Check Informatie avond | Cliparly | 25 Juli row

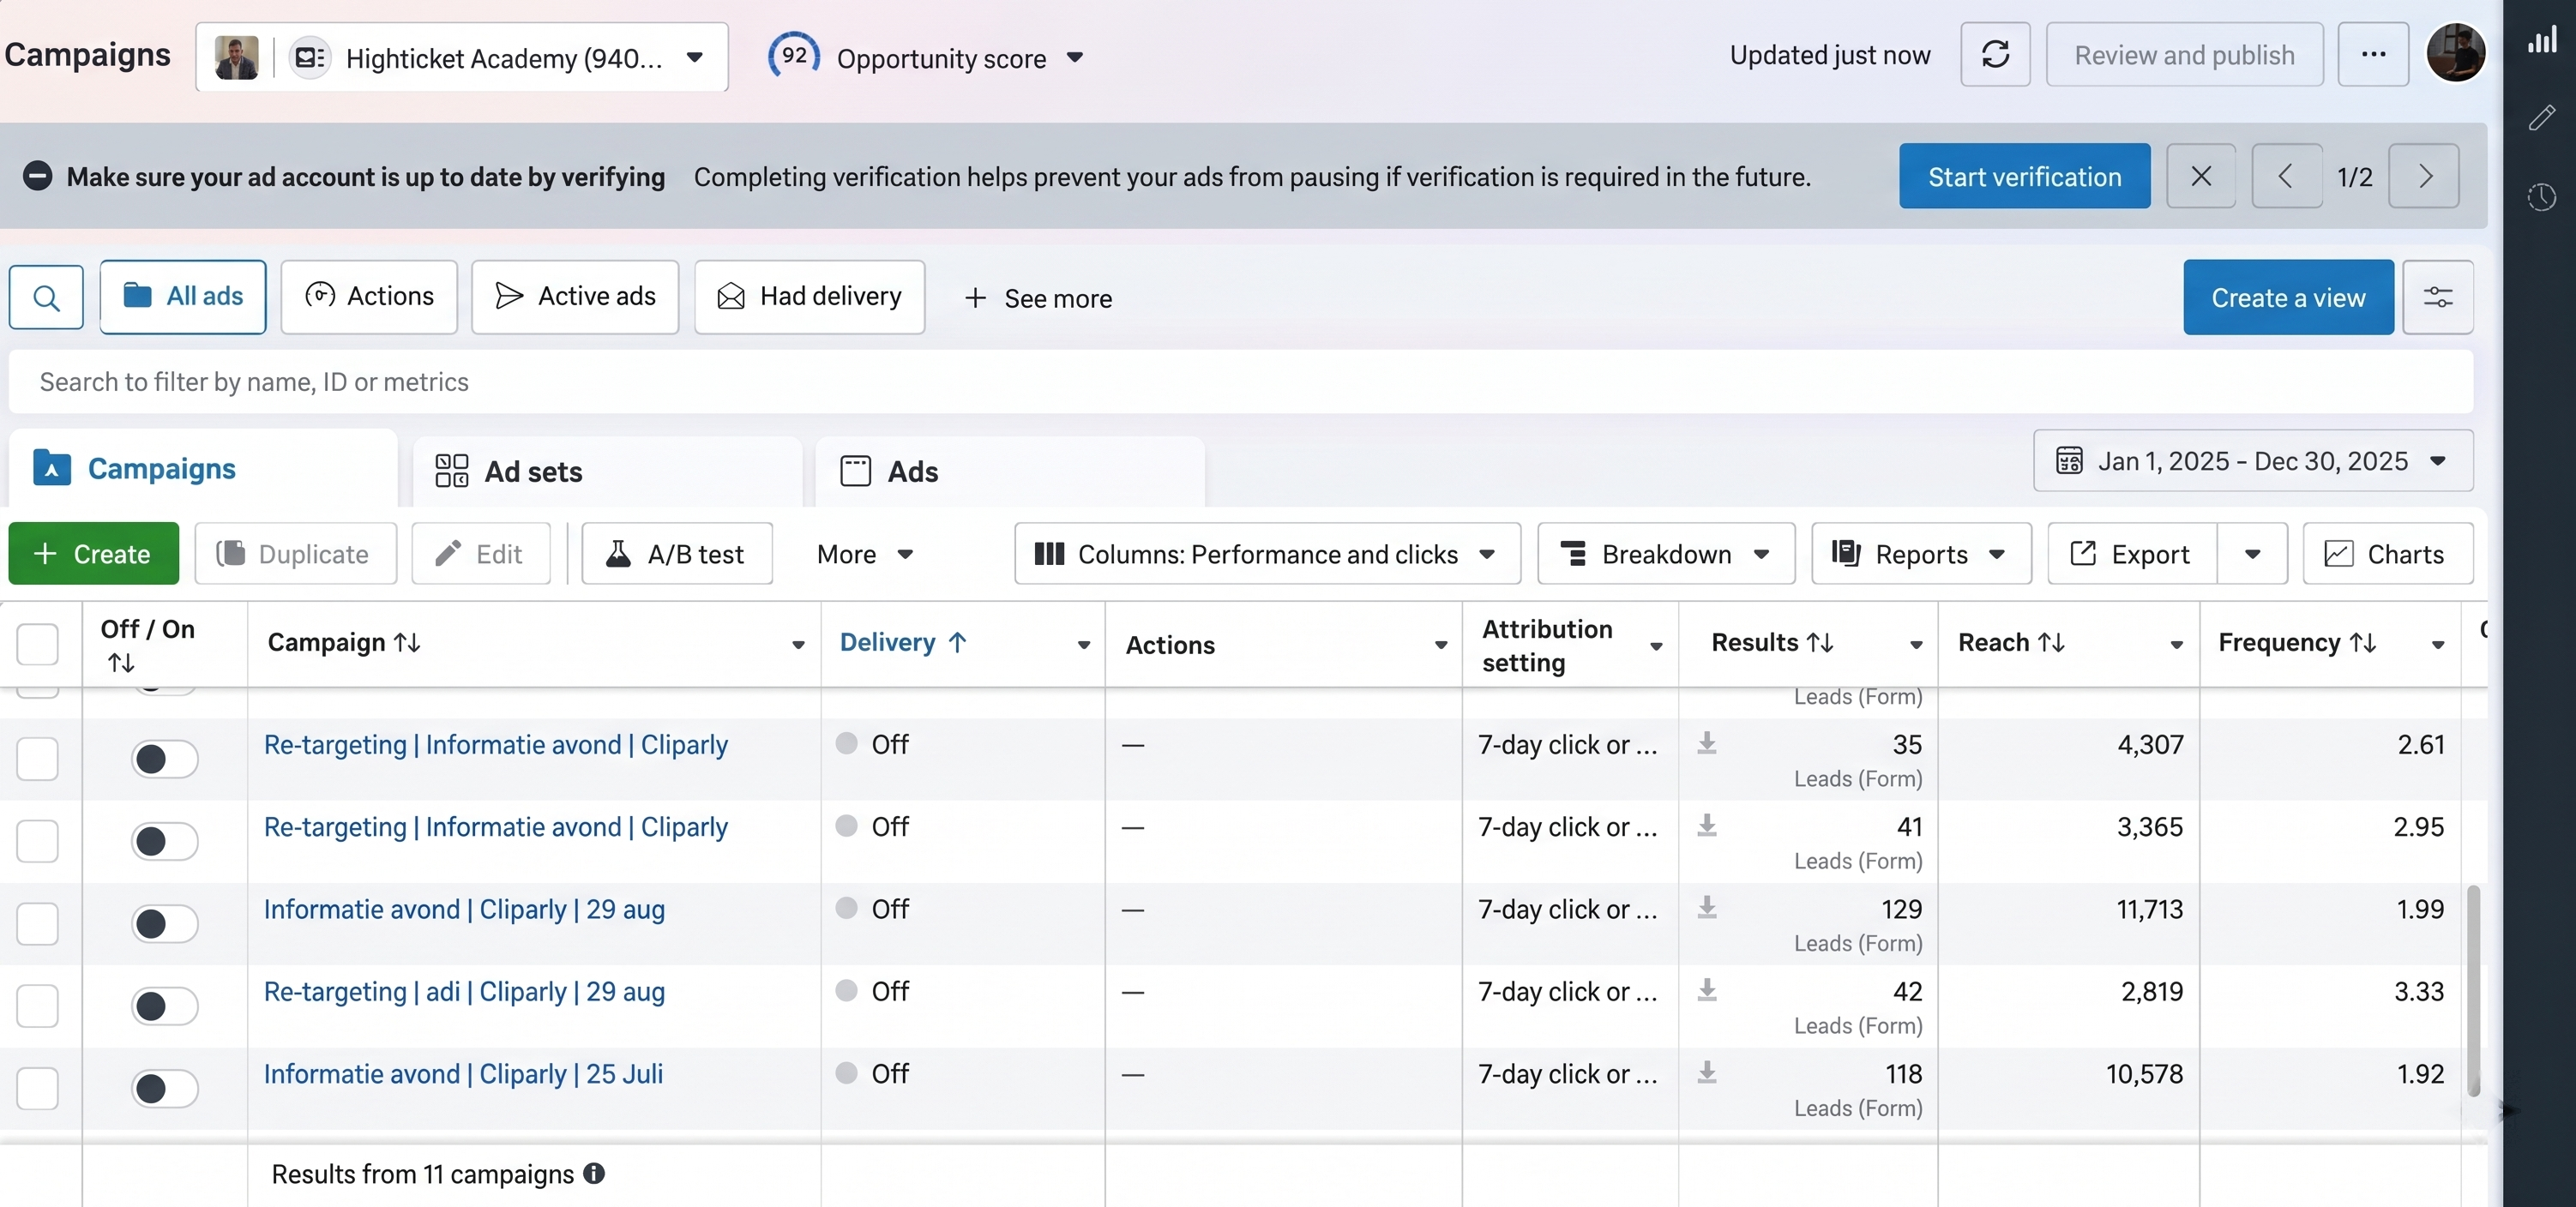(x=38, y=1088)
